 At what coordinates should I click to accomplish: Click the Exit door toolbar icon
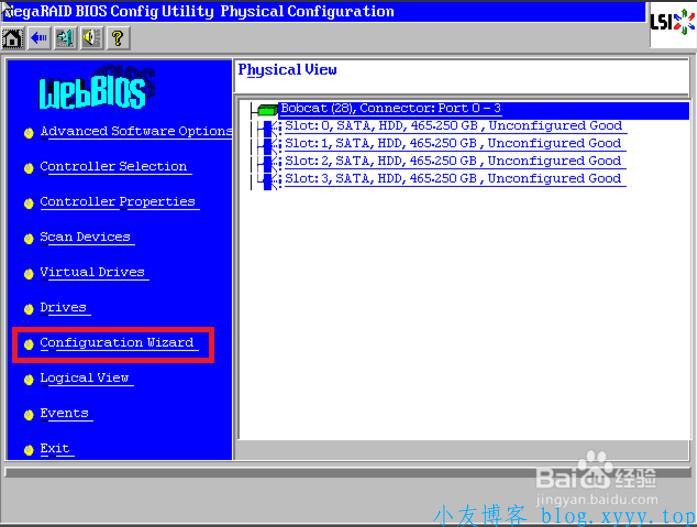point(65,38)
